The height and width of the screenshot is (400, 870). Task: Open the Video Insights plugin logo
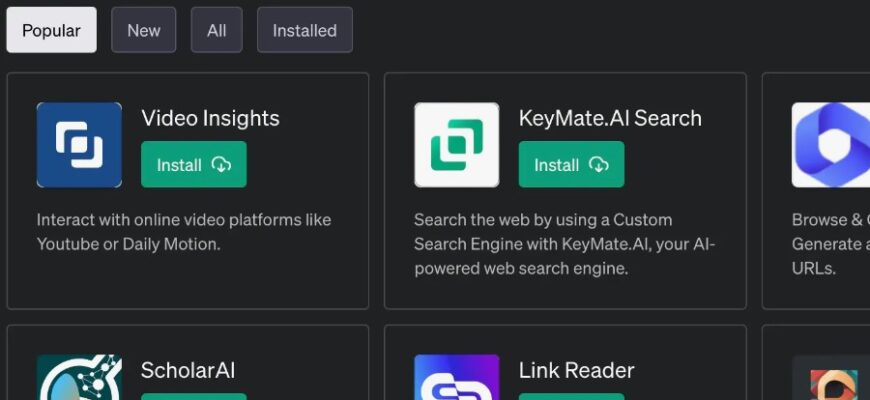(79, 145)
